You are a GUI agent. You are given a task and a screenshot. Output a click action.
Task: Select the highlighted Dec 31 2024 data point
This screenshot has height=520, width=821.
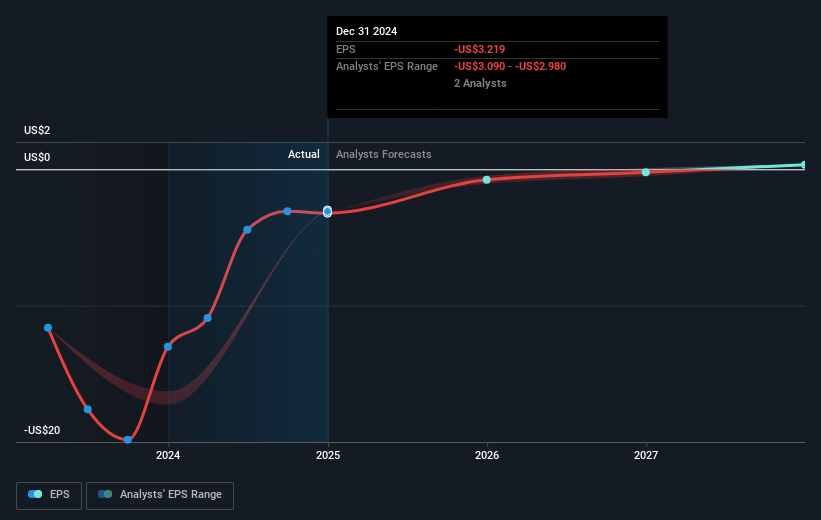(327, 212)
